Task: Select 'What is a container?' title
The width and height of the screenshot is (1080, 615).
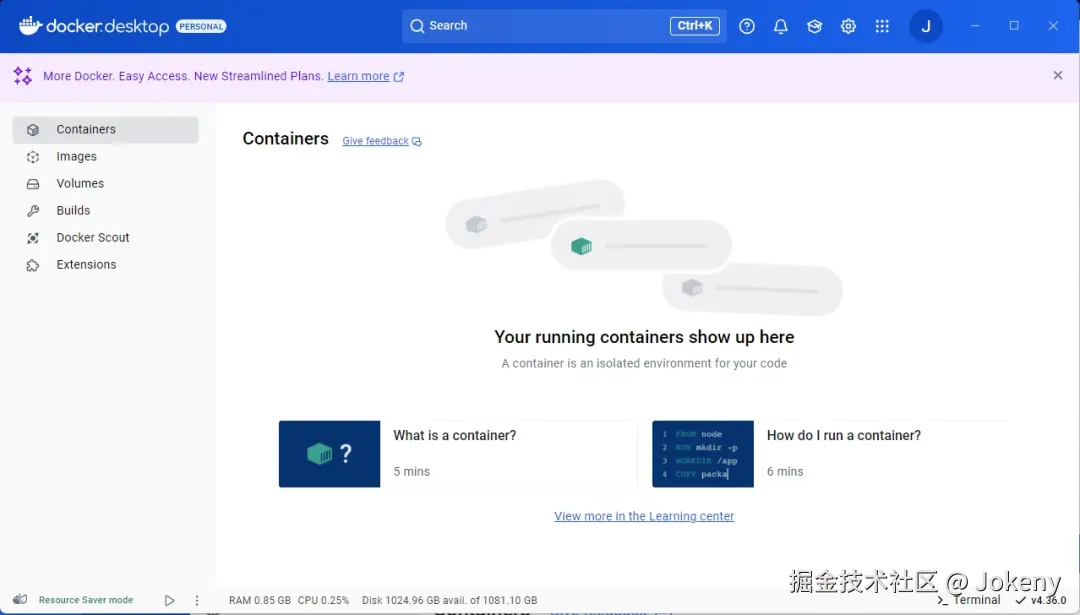Action: click(x=455, y=435)
